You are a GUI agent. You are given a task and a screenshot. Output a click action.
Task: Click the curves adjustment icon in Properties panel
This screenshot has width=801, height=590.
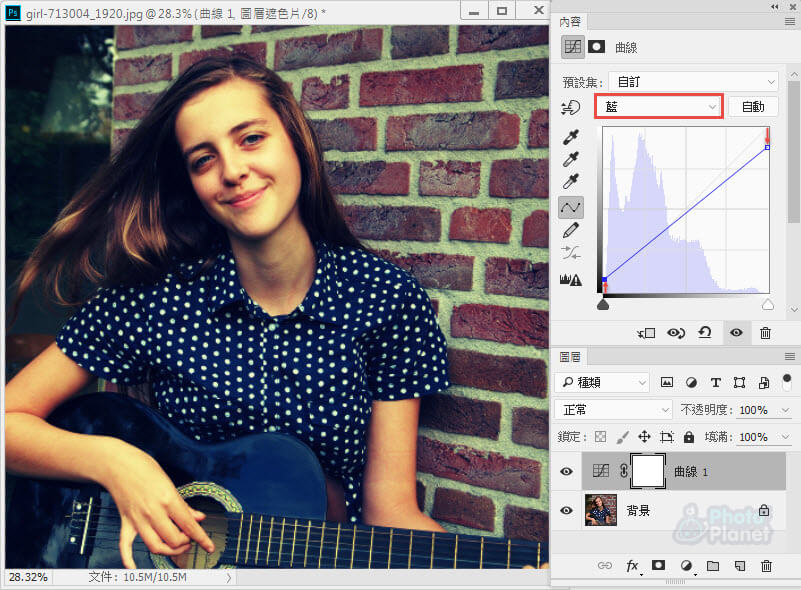(x=573, y=48)
